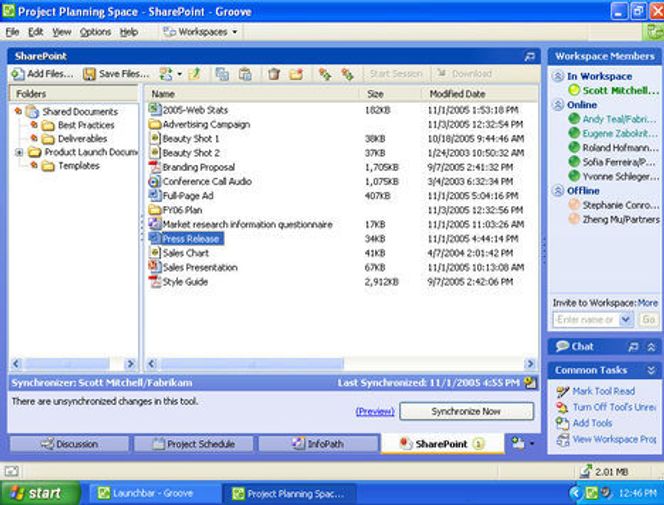
Task: Click Save Files in the toolbar
Action: 116,74
